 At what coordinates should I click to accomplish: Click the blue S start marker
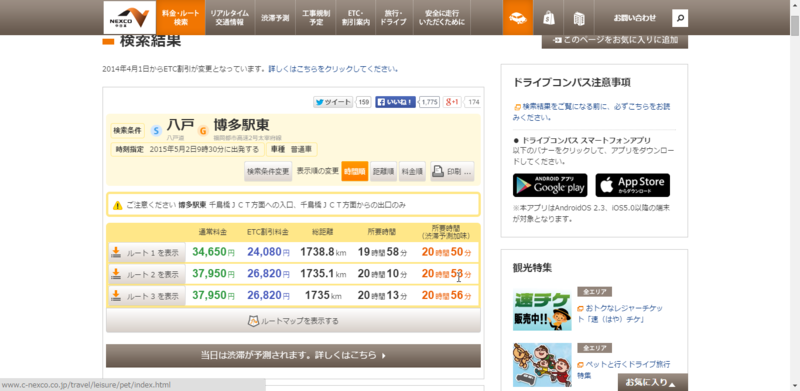pyautogui.click(x=156, y=131)
